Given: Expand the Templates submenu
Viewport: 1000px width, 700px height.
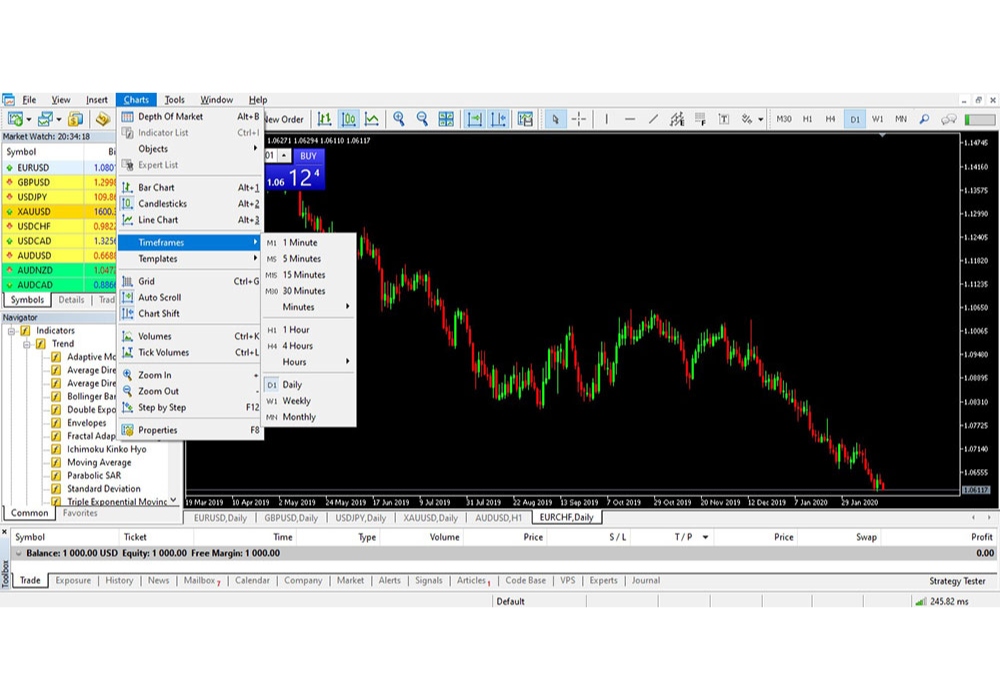Looking at the screenshot, I should [191, 259].
